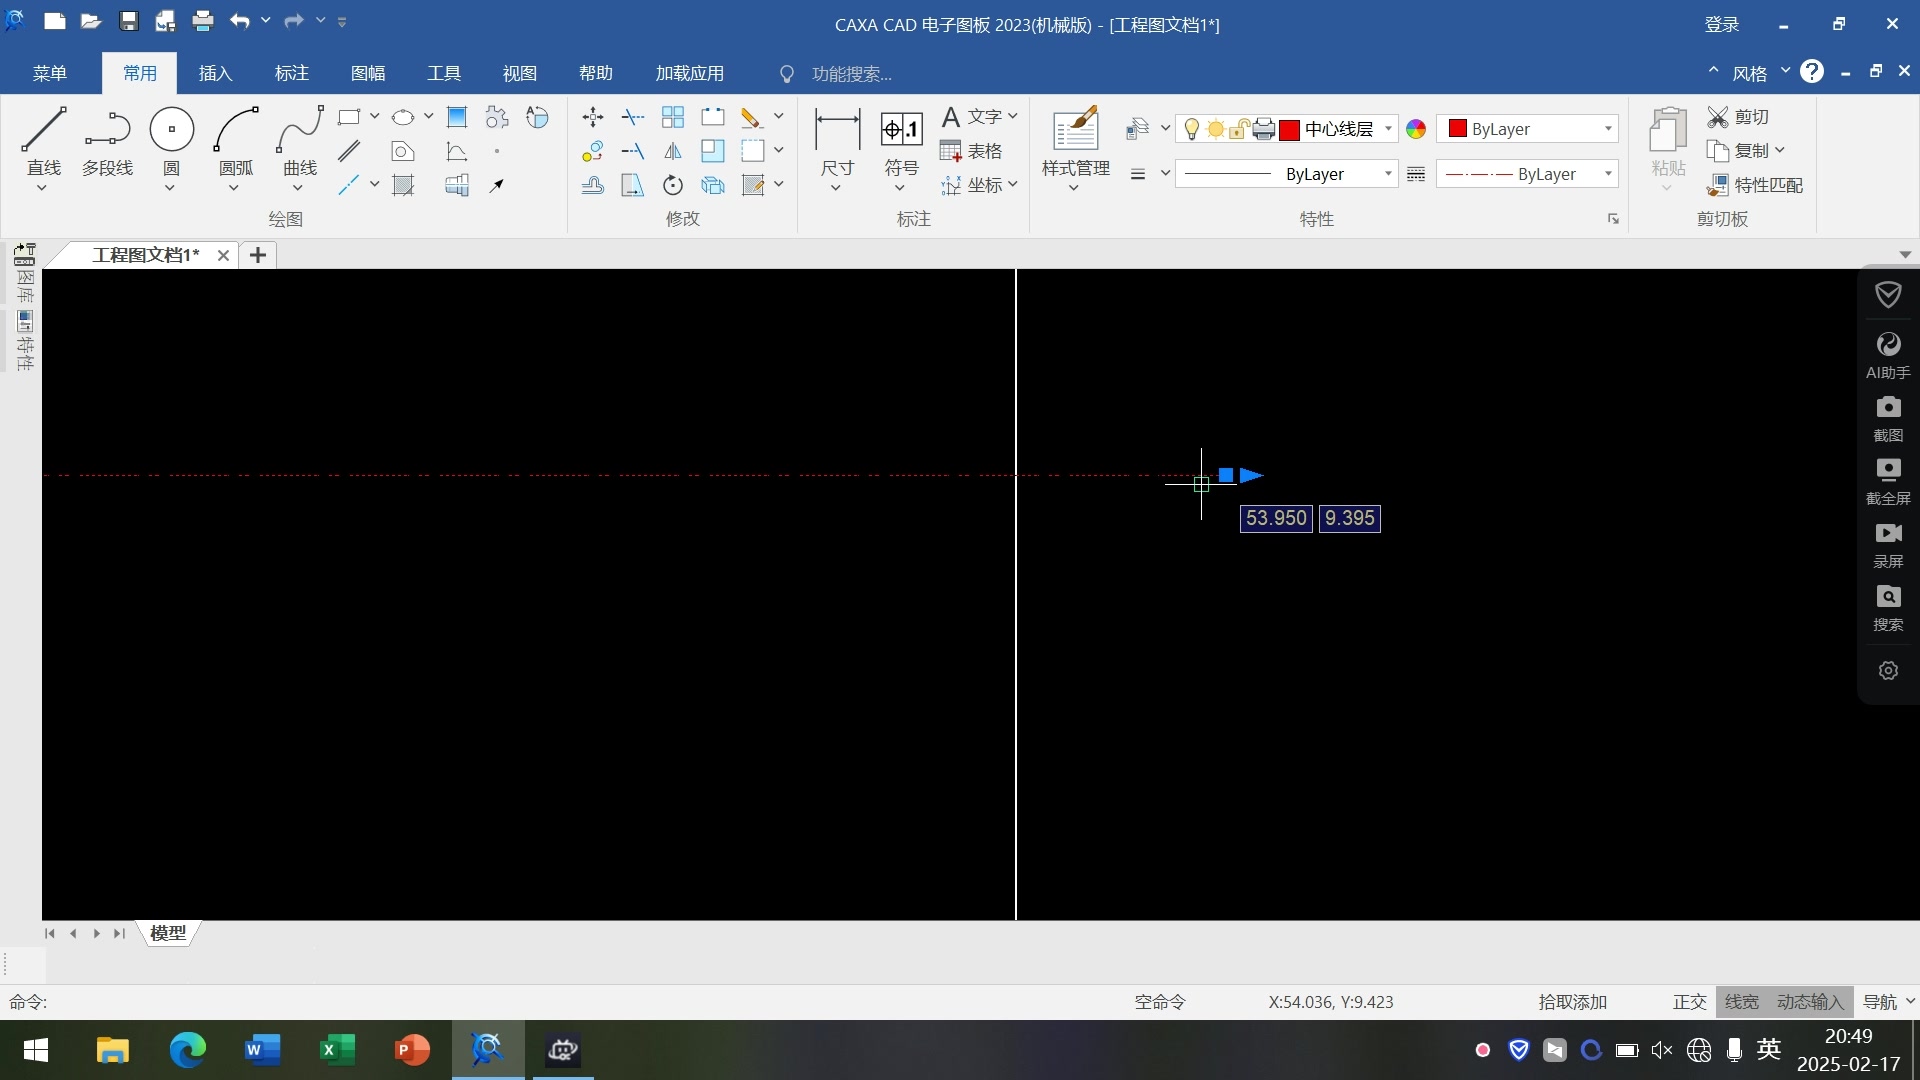Viewport: 1920px width, 1080px height.
Task: Select the centerline tool
Action: coord(349,185)
